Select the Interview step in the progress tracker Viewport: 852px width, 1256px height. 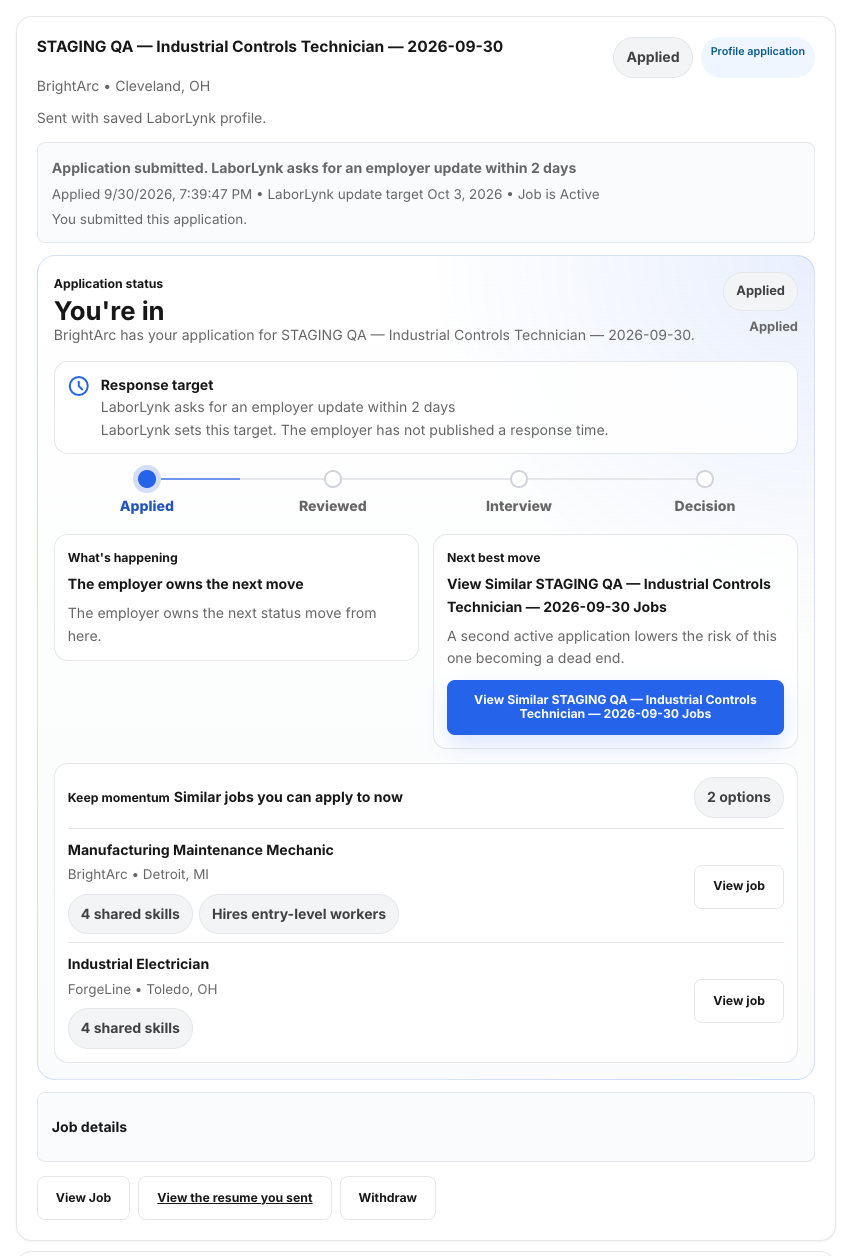click(519, 479)
